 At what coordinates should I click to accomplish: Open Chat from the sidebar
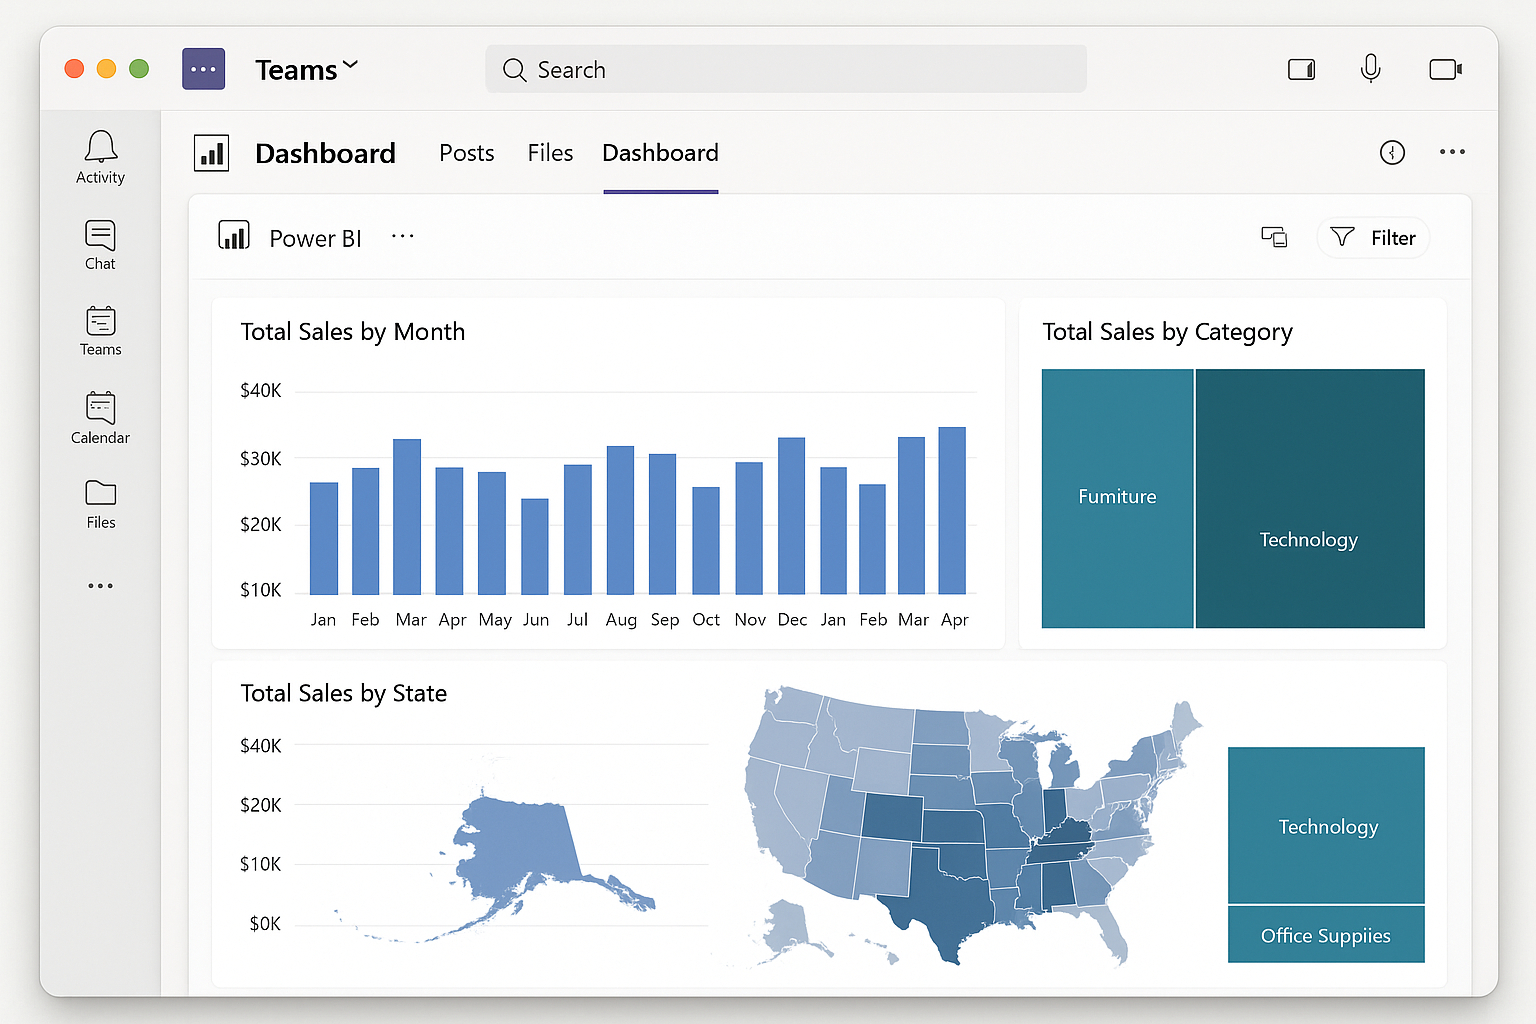(x=100, y=243)
